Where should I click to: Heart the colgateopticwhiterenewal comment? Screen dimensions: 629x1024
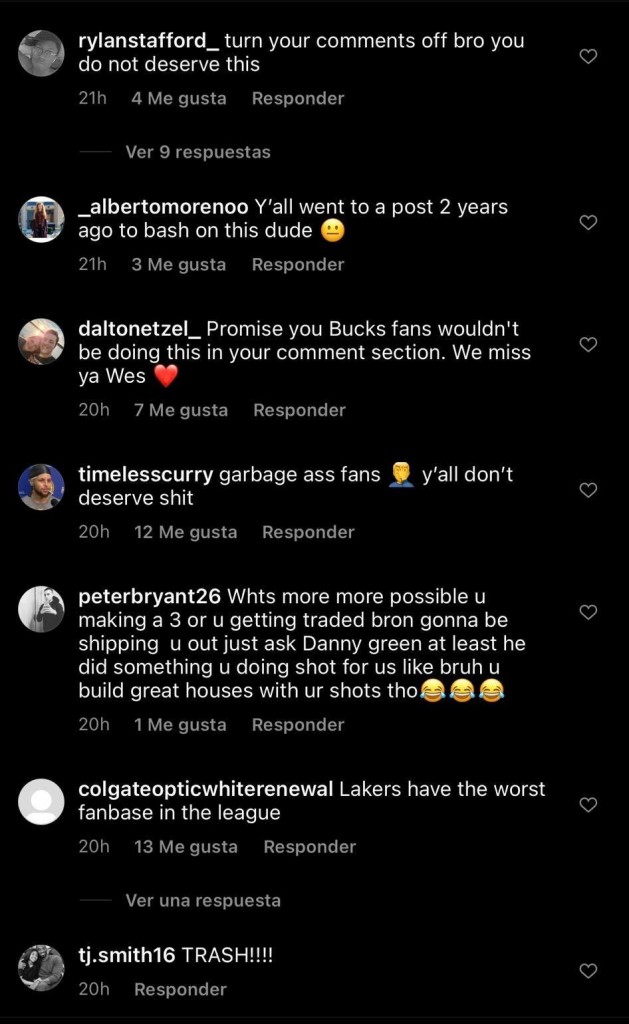click(x=588, y=805)
